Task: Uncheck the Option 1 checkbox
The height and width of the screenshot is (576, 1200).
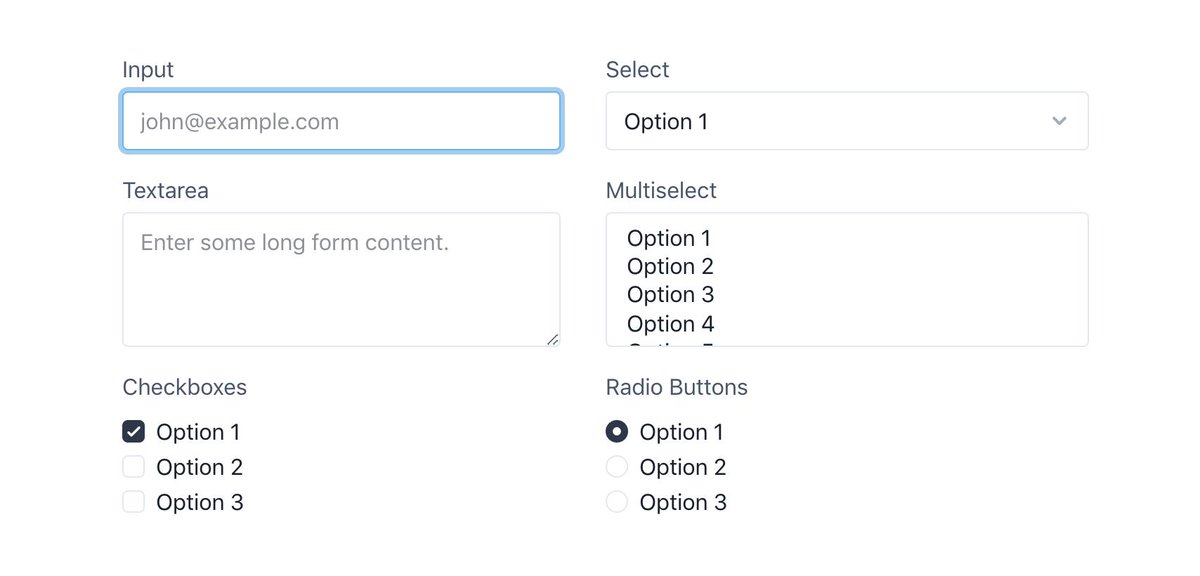Action: point(133,432)
